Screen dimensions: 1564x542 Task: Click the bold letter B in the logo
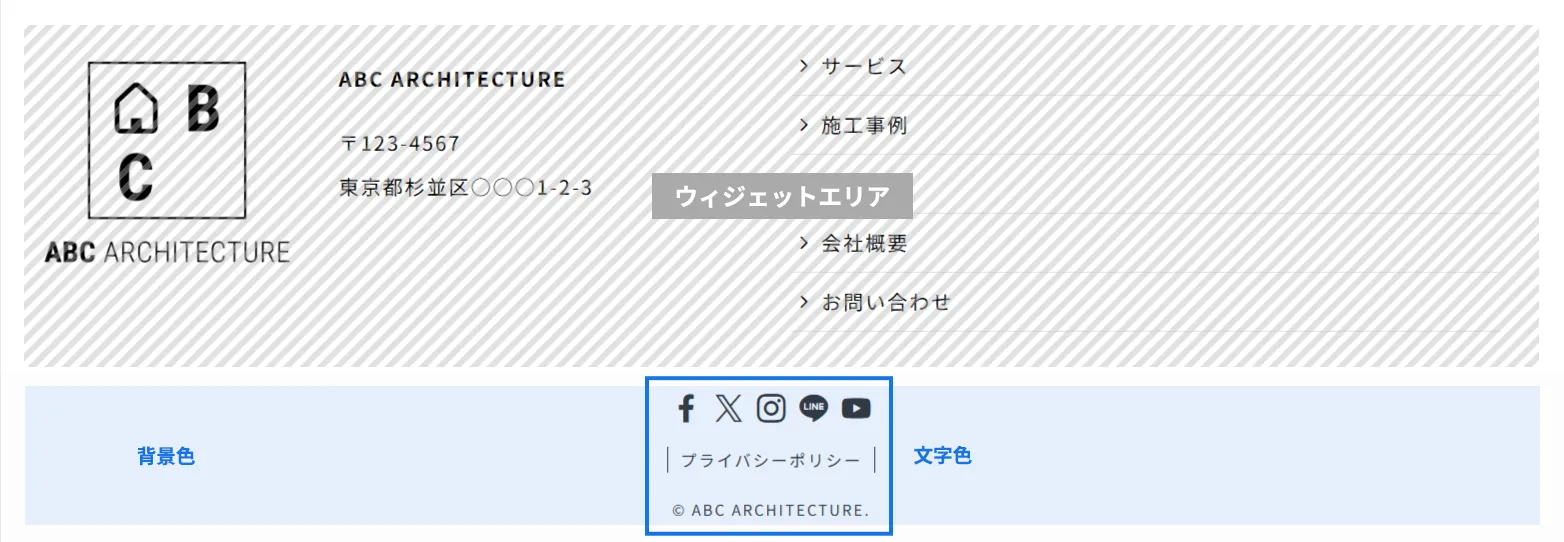(x=203, y=109)
